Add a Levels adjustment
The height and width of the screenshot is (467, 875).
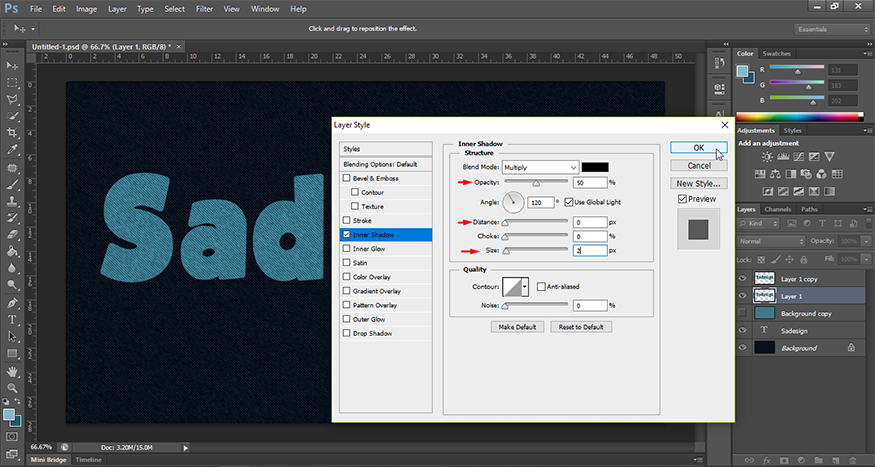point(783,157)
